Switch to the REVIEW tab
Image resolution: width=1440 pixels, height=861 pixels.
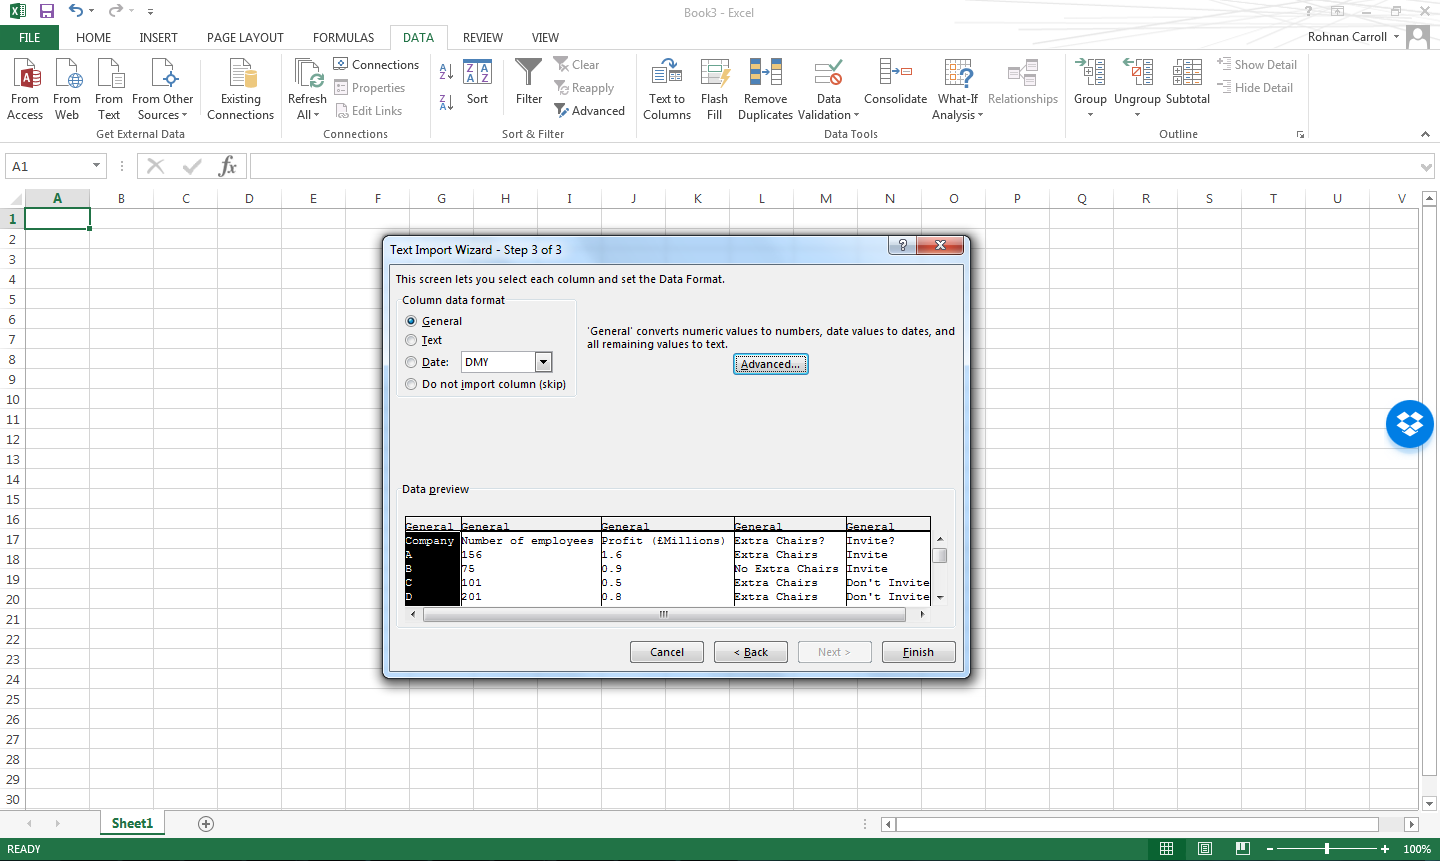[483, 38]
